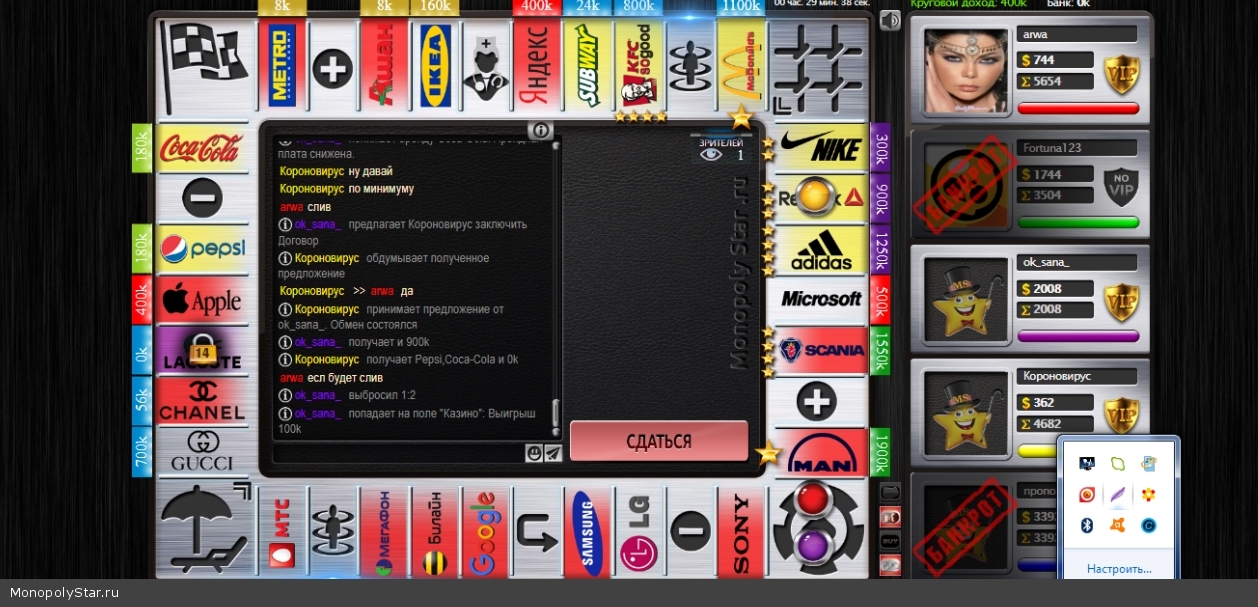The height and width of the screenshot is (607, 1258).
Task: Select the Sony property cell
Action: [741, 532]
